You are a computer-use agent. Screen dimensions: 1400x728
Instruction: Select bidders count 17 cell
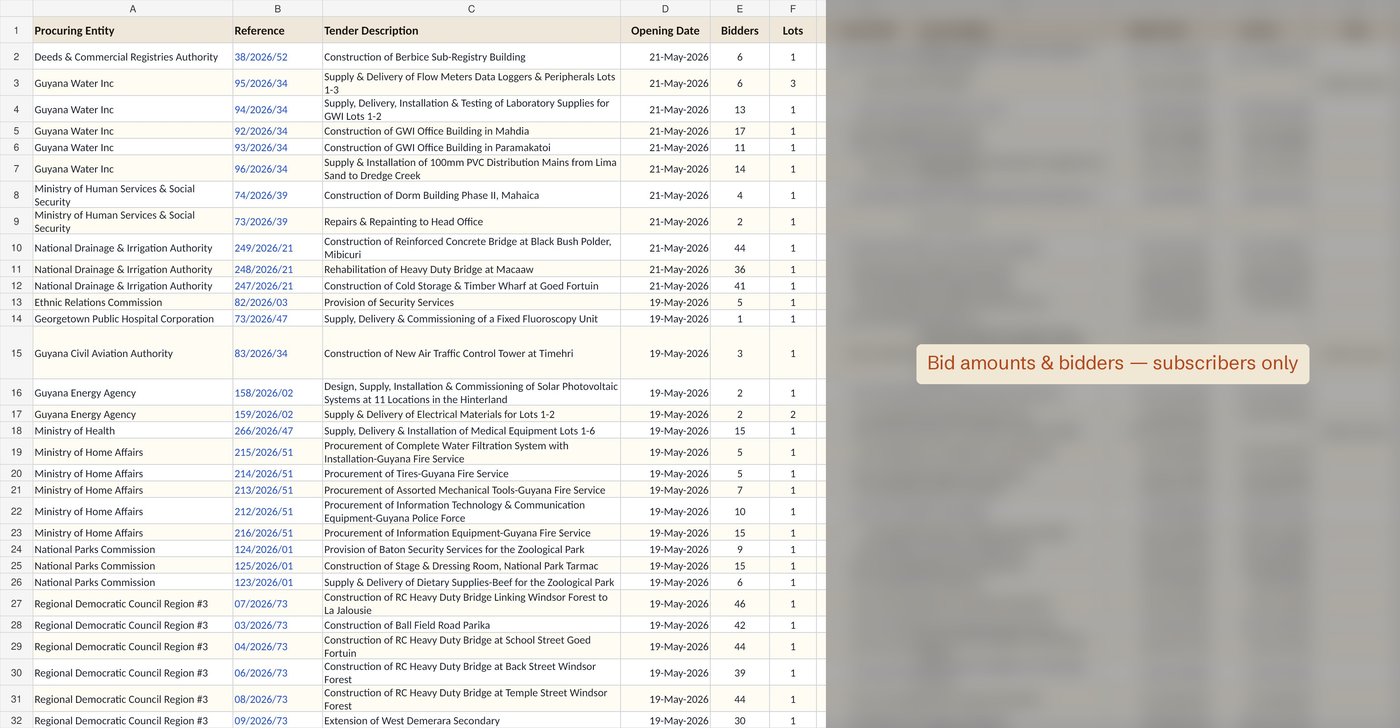click(740, 131)
